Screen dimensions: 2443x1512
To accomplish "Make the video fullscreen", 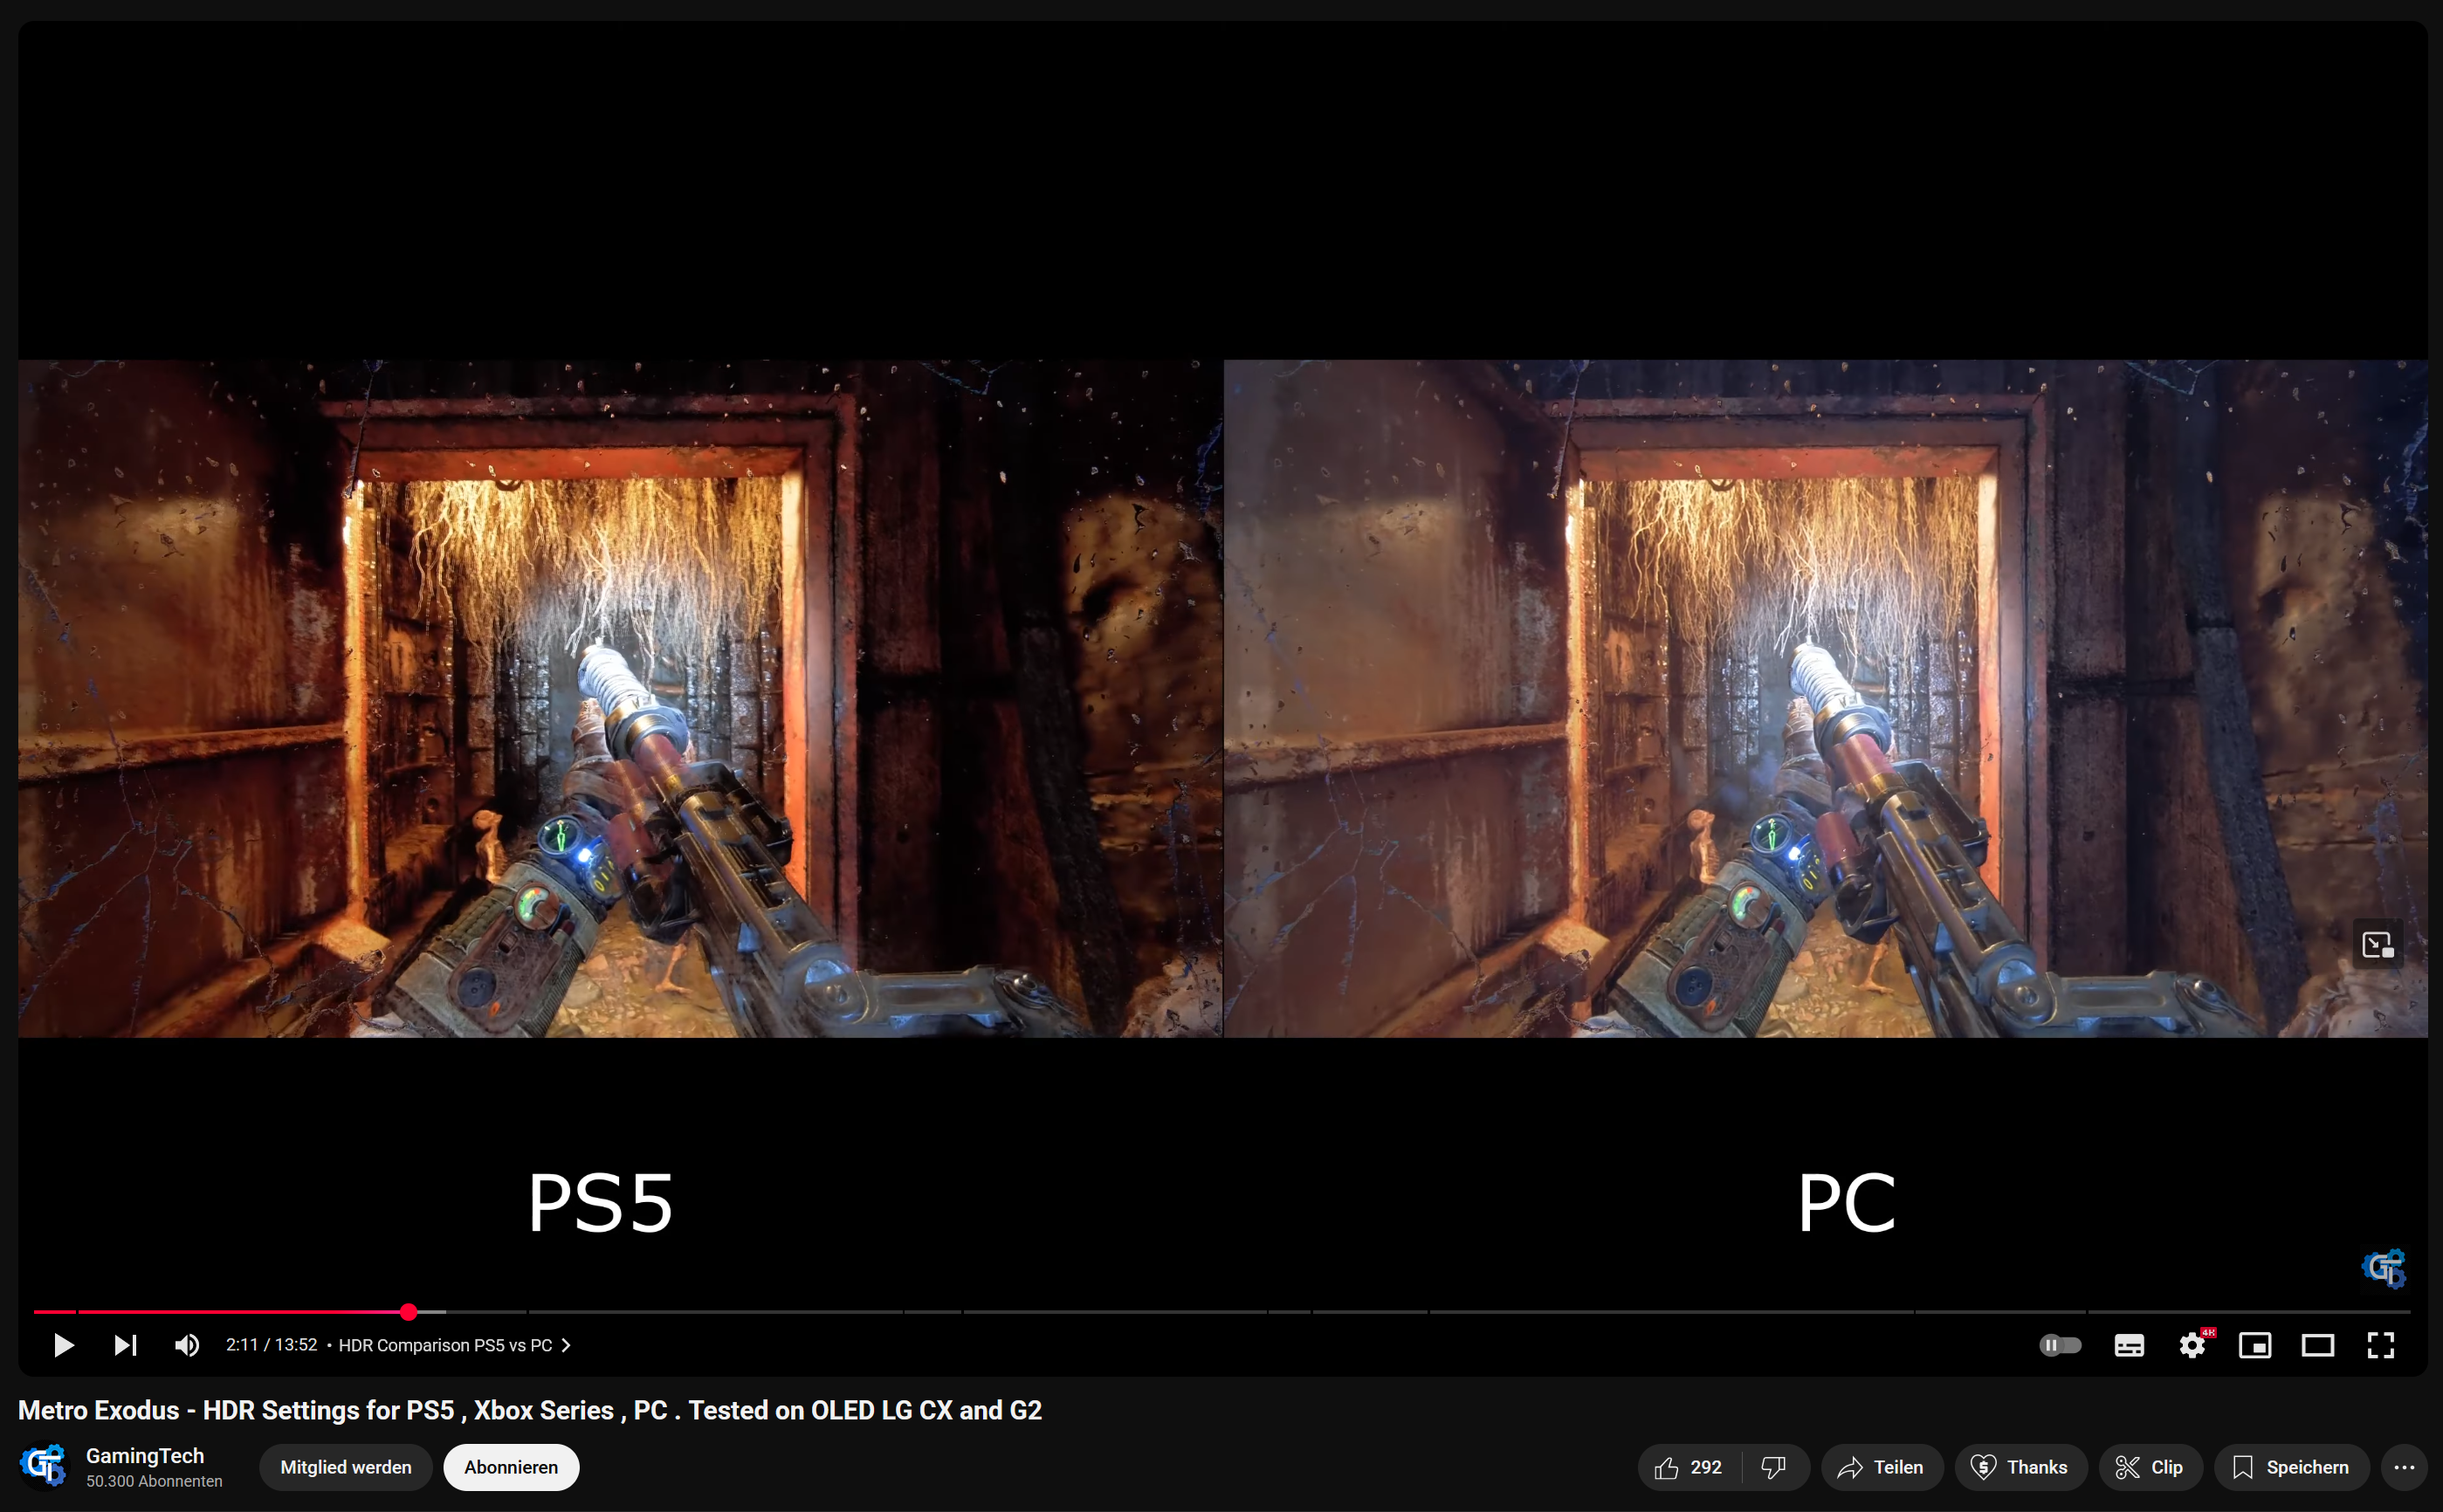I will [2381, 1345].
